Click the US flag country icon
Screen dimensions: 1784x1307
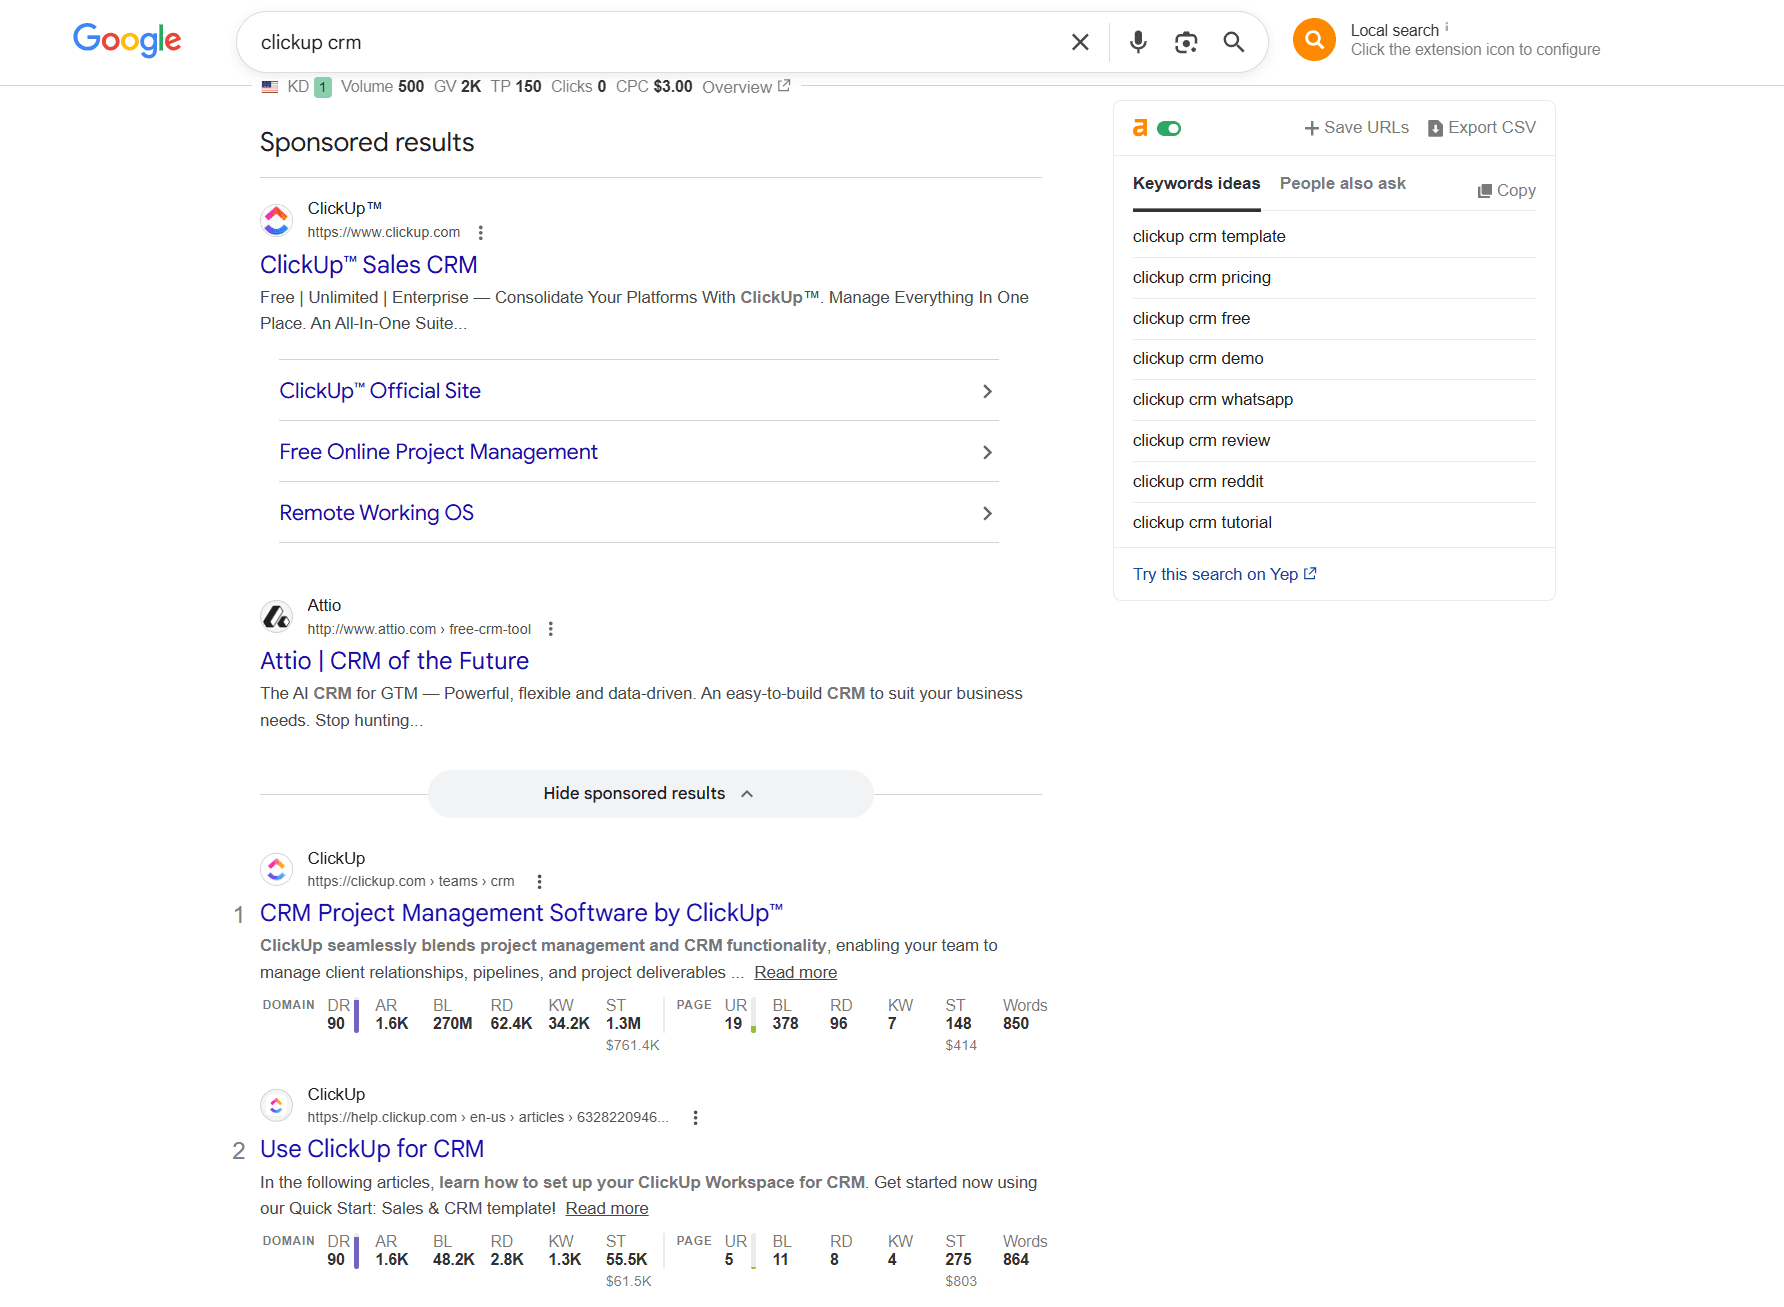[x=270, y=87]
